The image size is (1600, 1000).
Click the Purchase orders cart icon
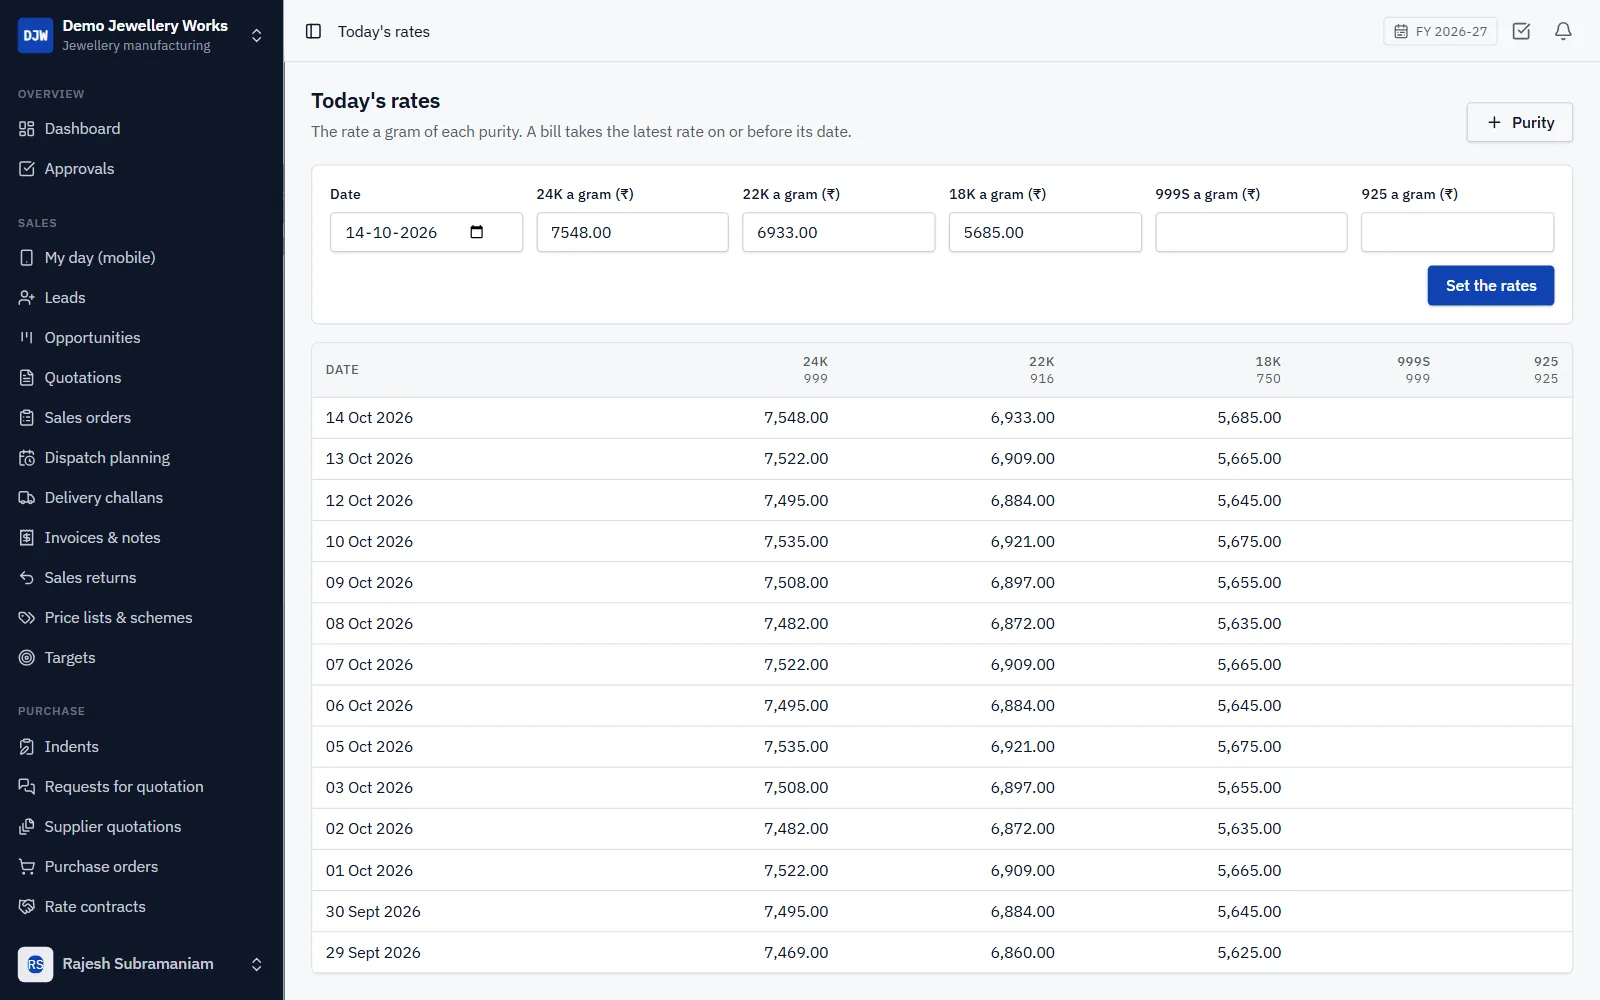pyautogui.click(x=27, y=867)
